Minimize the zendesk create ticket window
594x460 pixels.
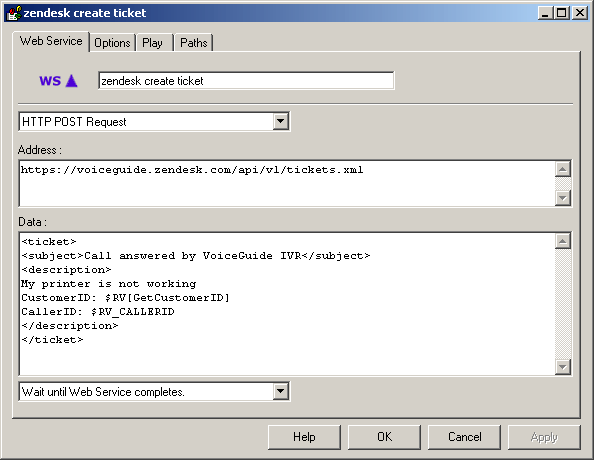[546, 13]
